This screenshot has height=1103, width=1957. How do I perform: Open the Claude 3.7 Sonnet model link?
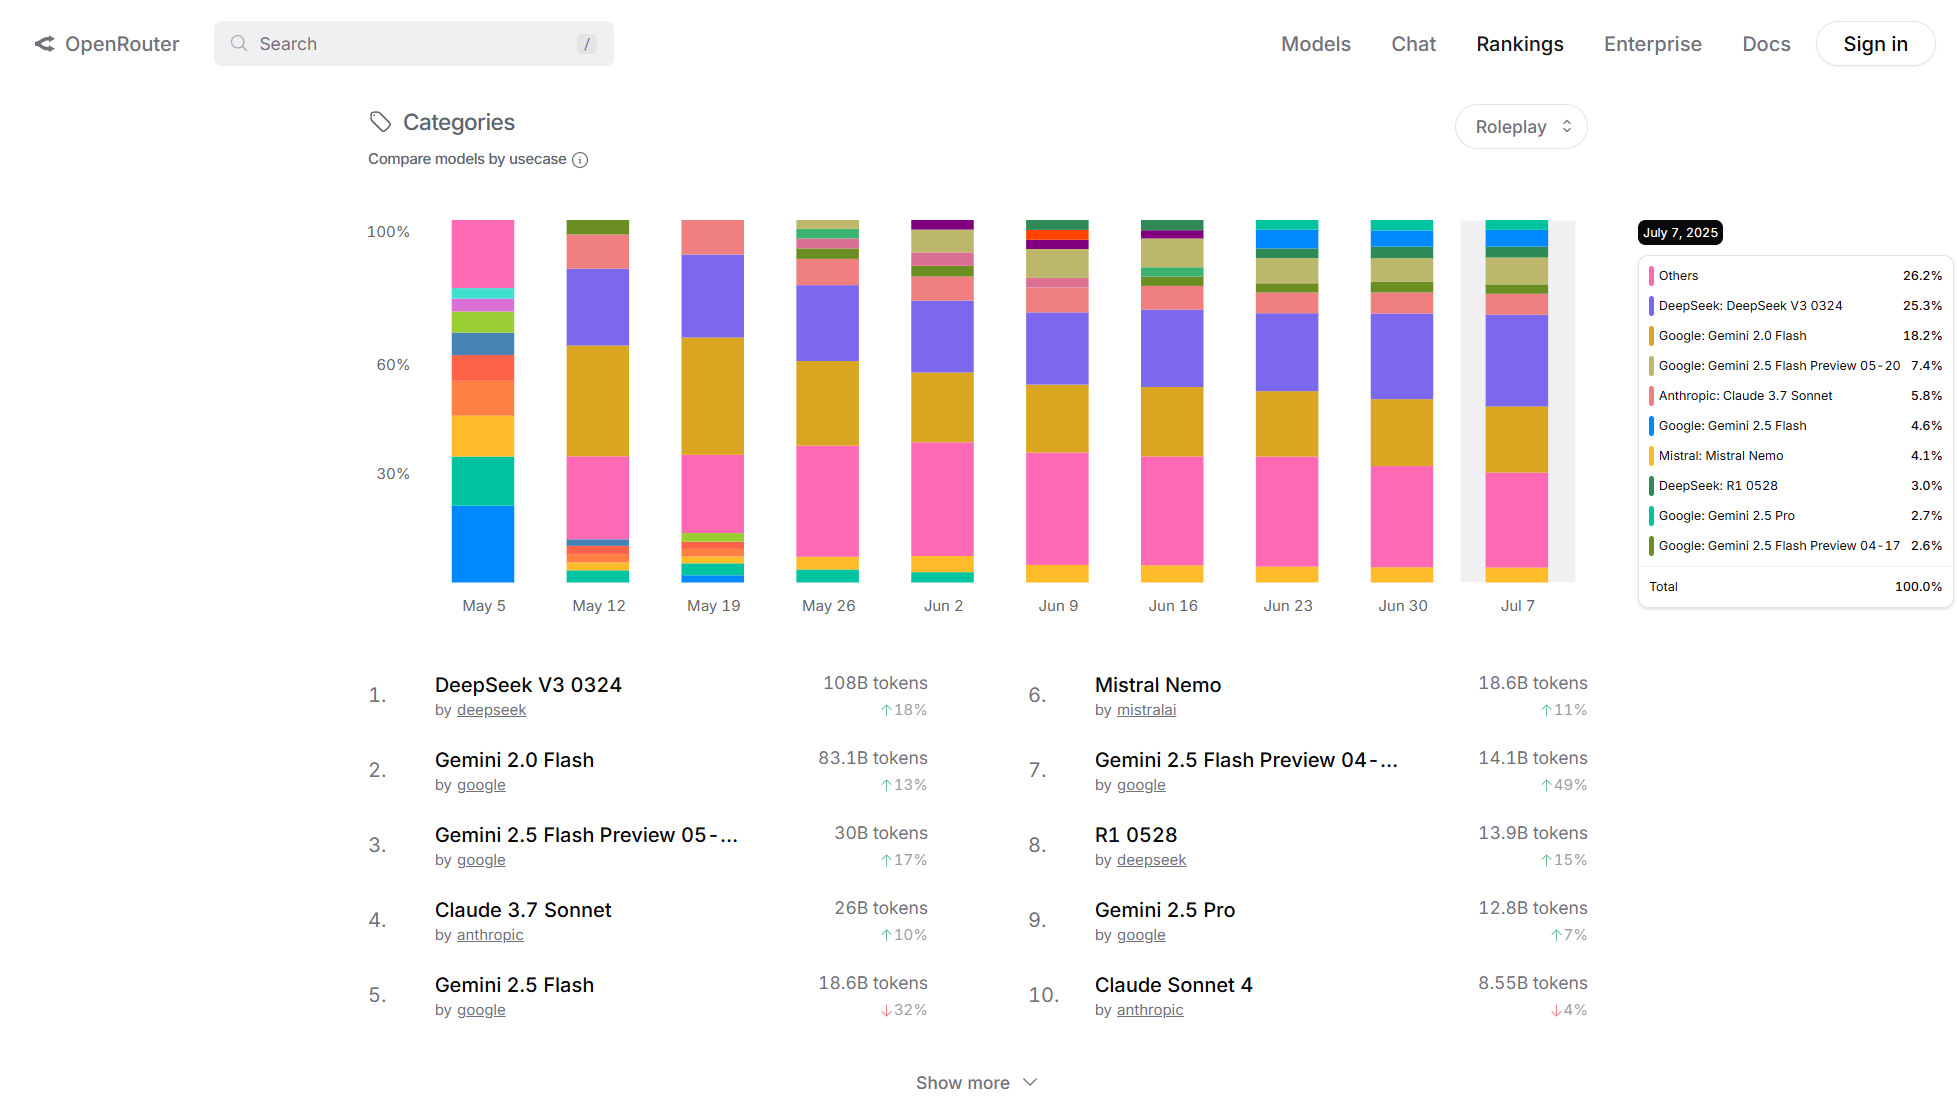[x=523, y=910]
